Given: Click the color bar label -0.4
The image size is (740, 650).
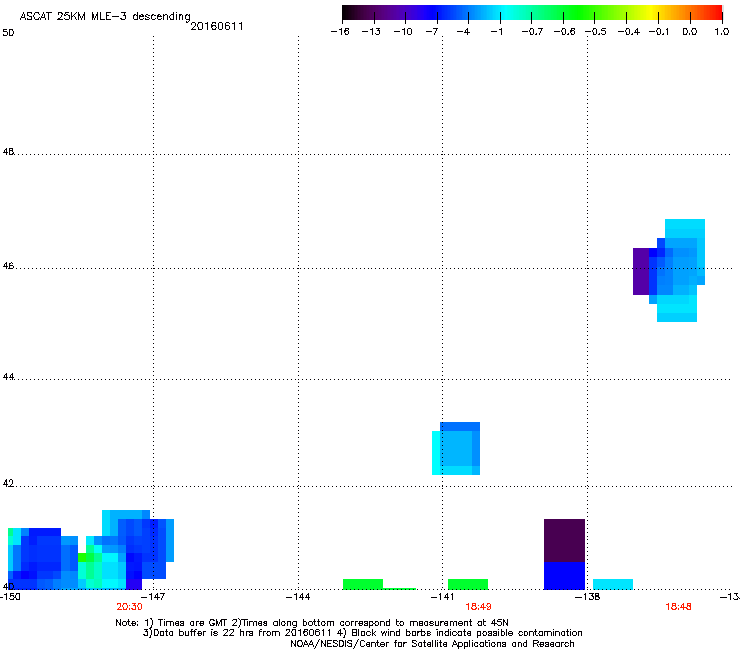Looking at the screenshot, I should [629, 32].
